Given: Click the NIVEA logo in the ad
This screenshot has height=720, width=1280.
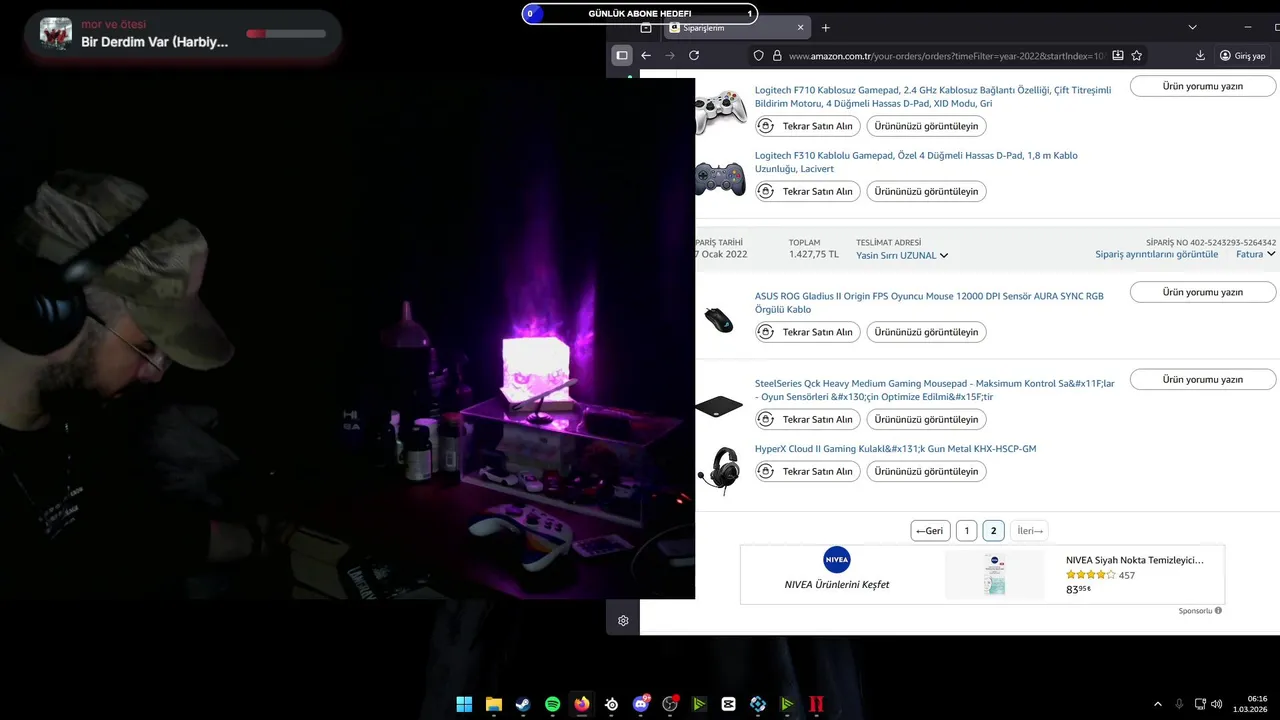Looking at the screenshot, I should tap(837, 560).
